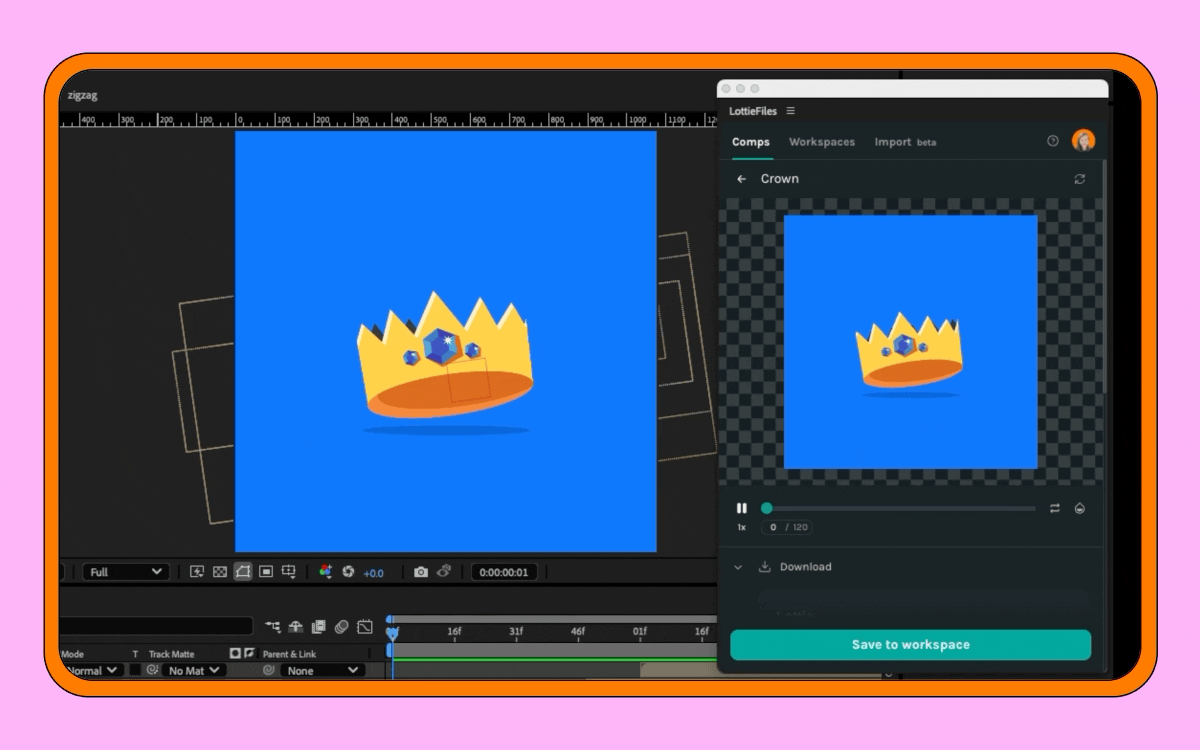Screen dimensions: 1200x750
Task: Toggle Fast Previews in After Effects
Action: click(197, 572)
